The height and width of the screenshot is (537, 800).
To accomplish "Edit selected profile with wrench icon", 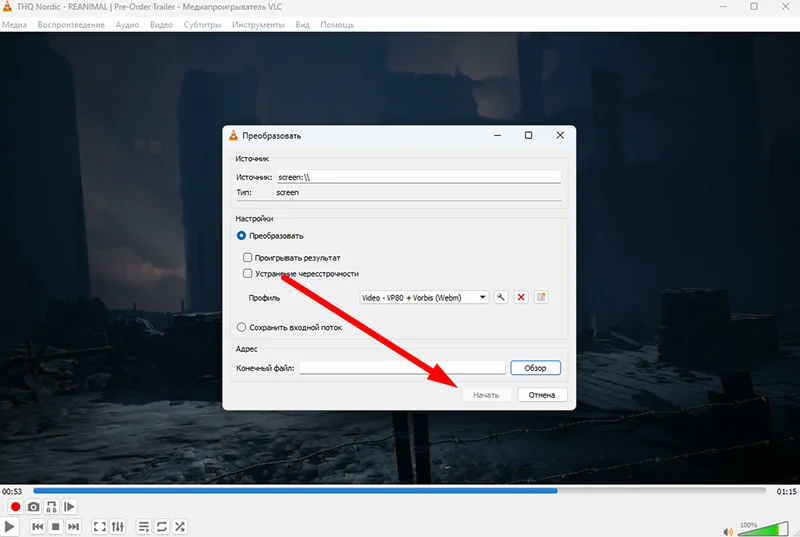I will click(503, 297).
